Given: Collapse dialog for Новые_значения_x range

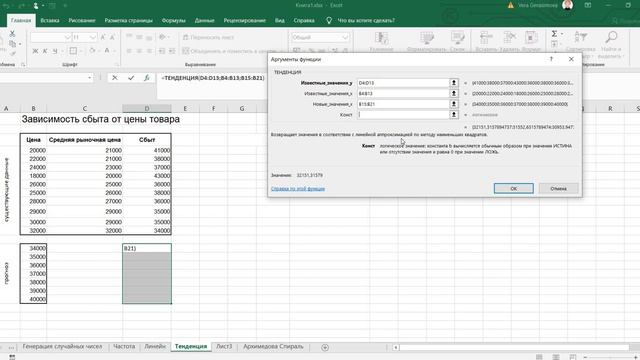Looking at the screenshot, I should point(453,104).
